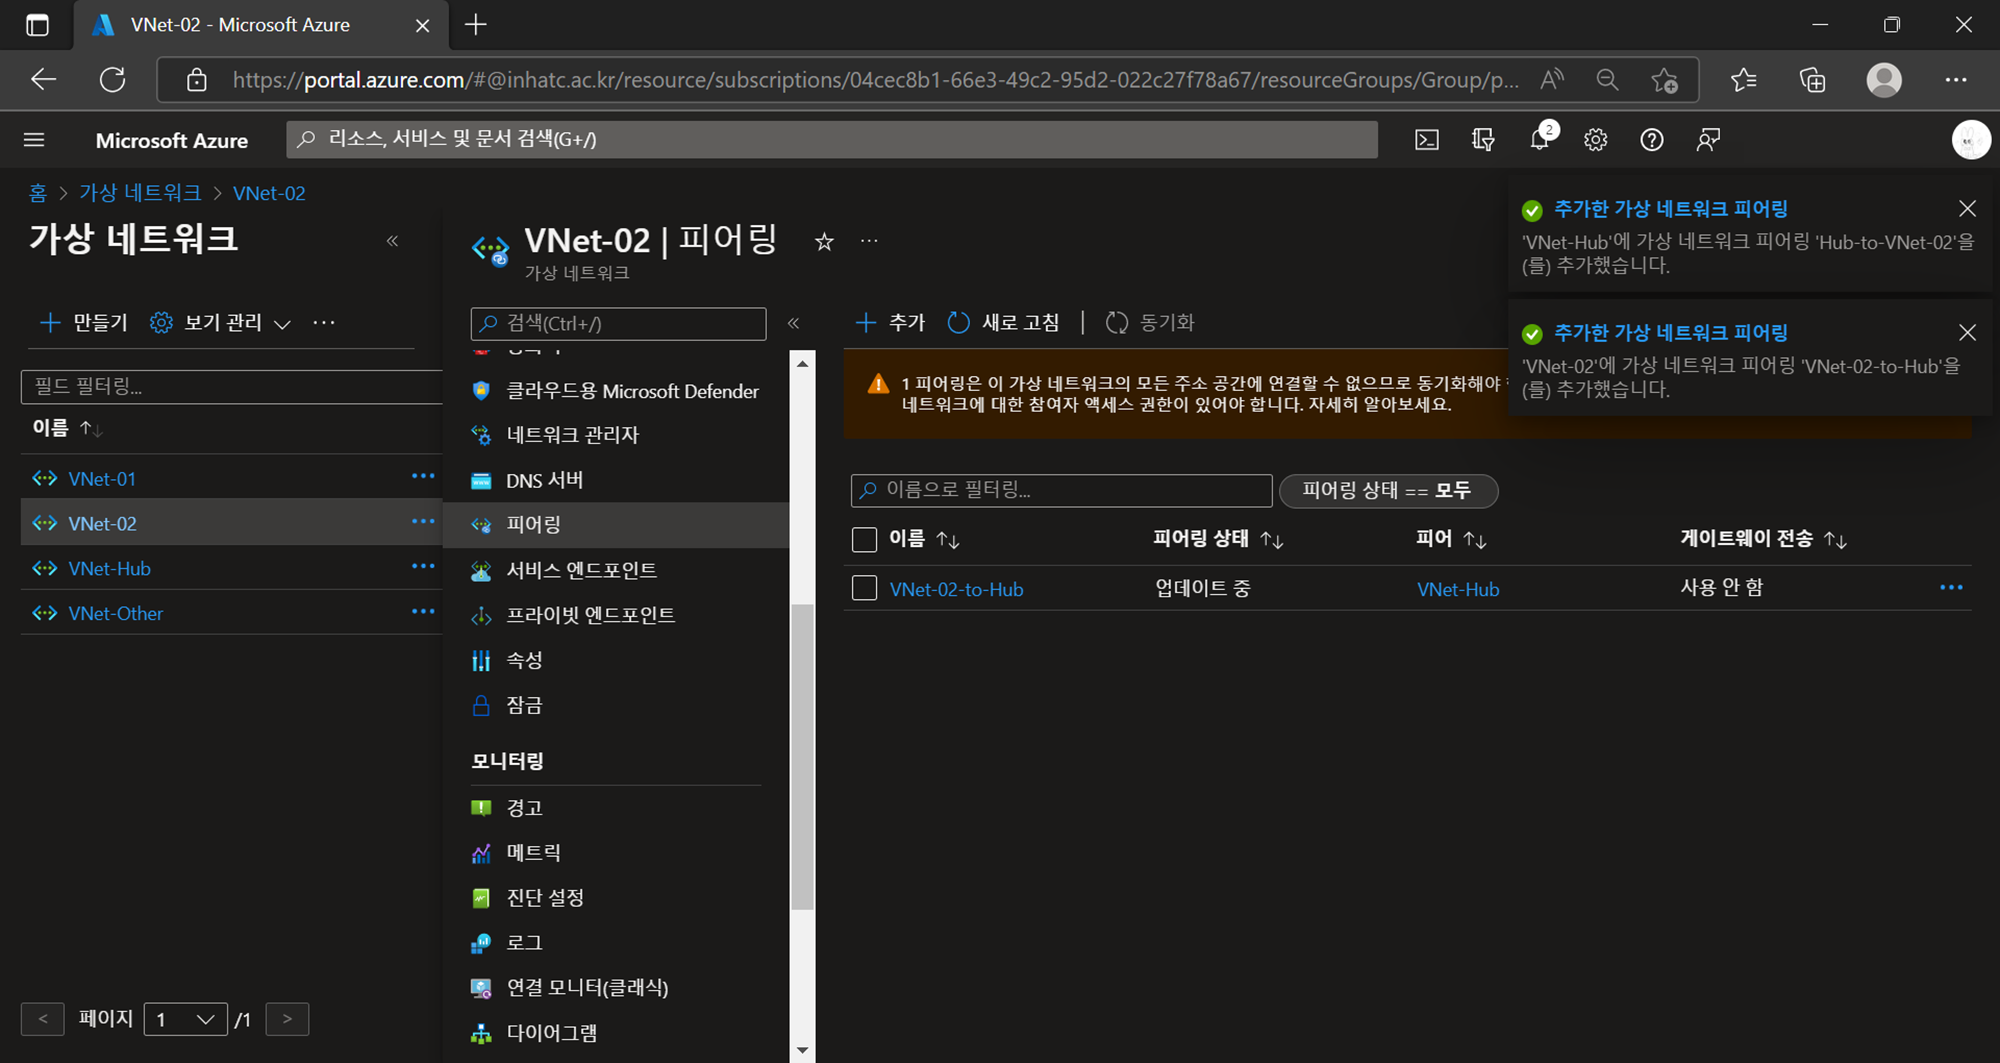This screenshot has height=1063, width=2000.
Task: Add this page to favorites in browser
Action: pos(1665,80)
